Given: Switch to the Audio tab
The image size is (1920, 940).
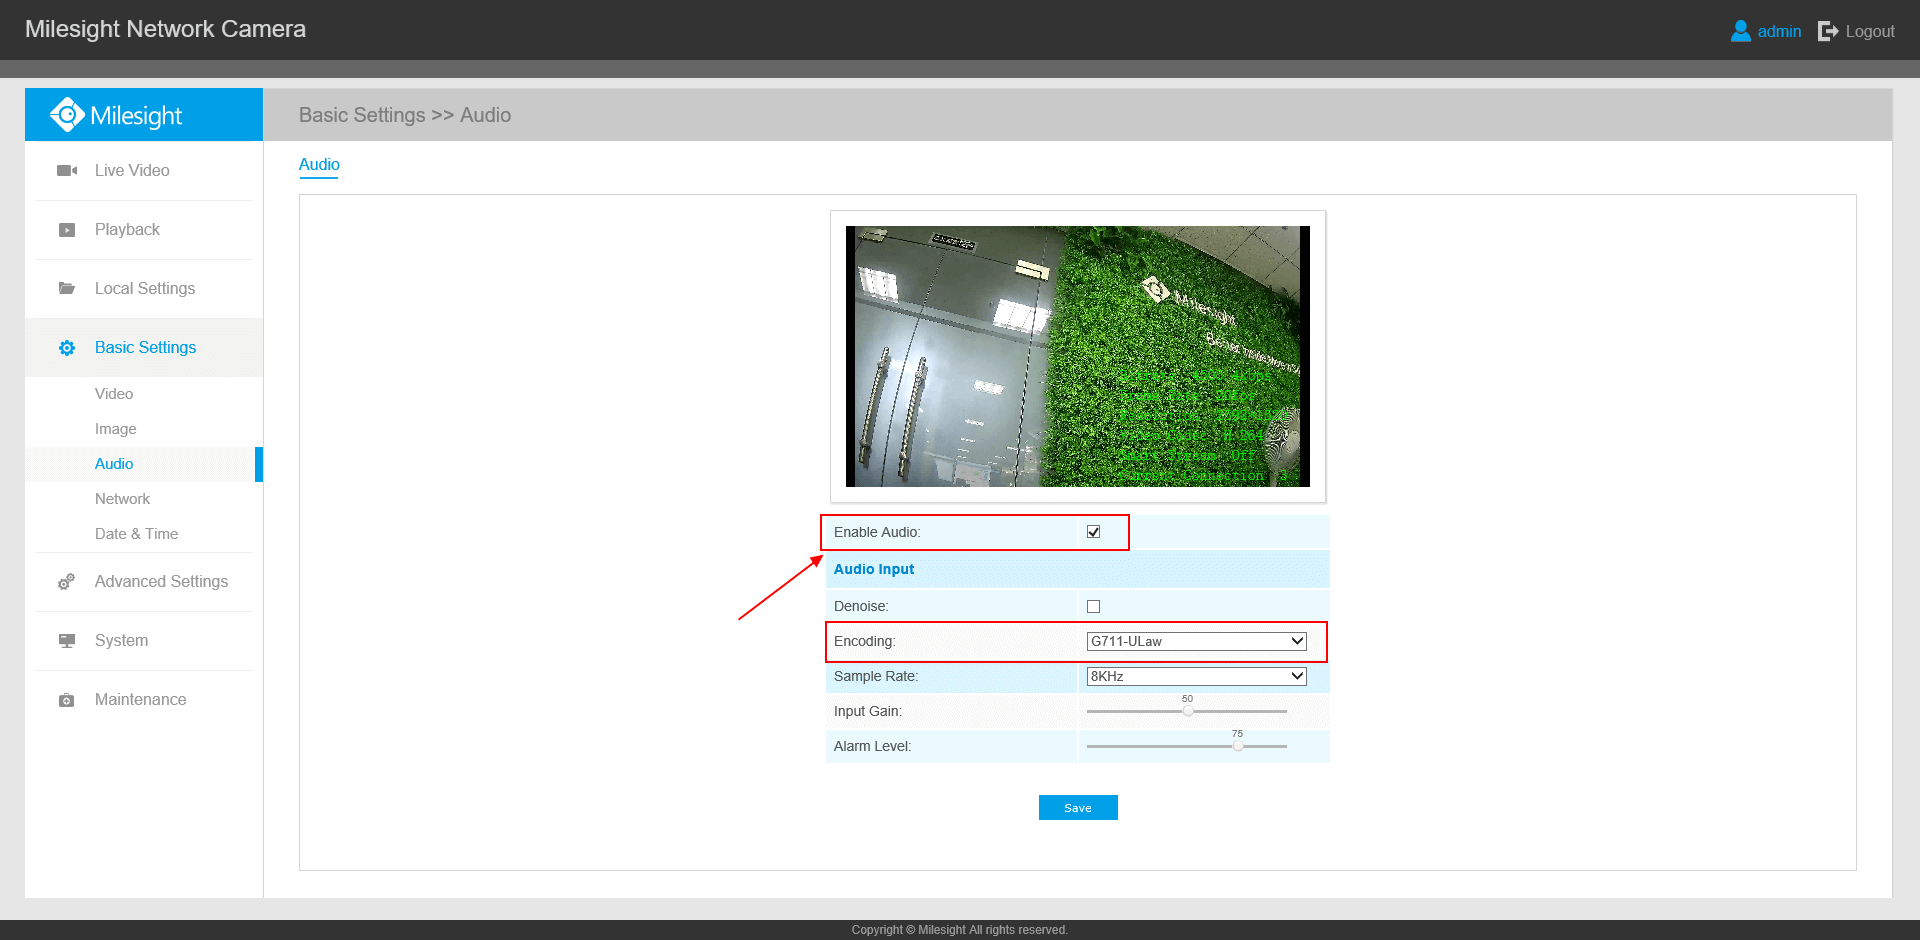Looking at the screenshot, I should tap(319, 164).
